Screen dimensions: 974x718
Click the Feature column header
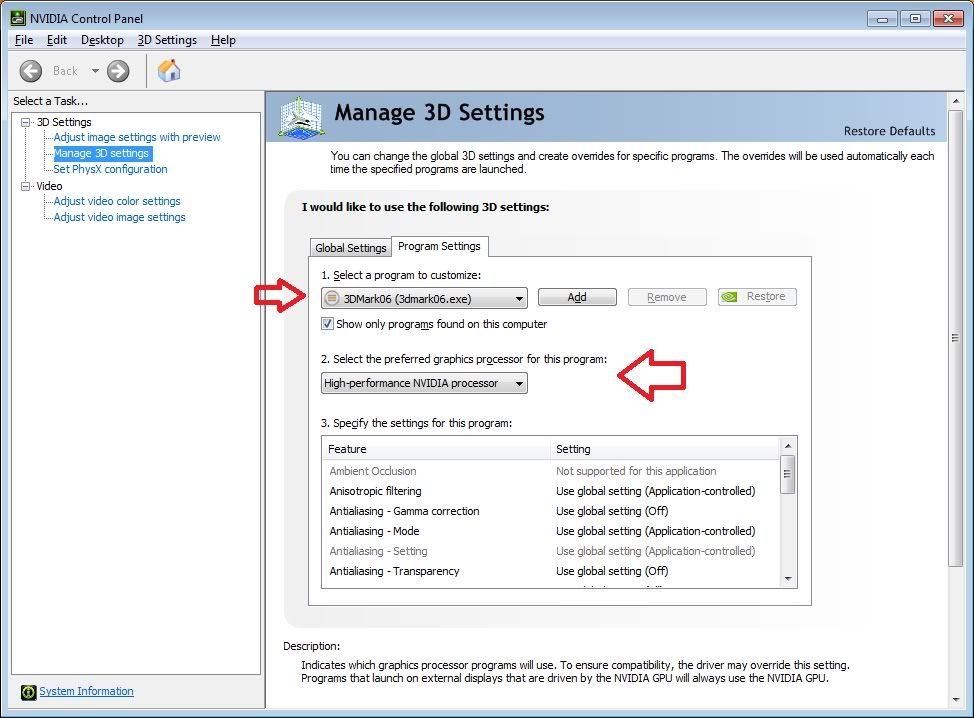coord(436,449)
